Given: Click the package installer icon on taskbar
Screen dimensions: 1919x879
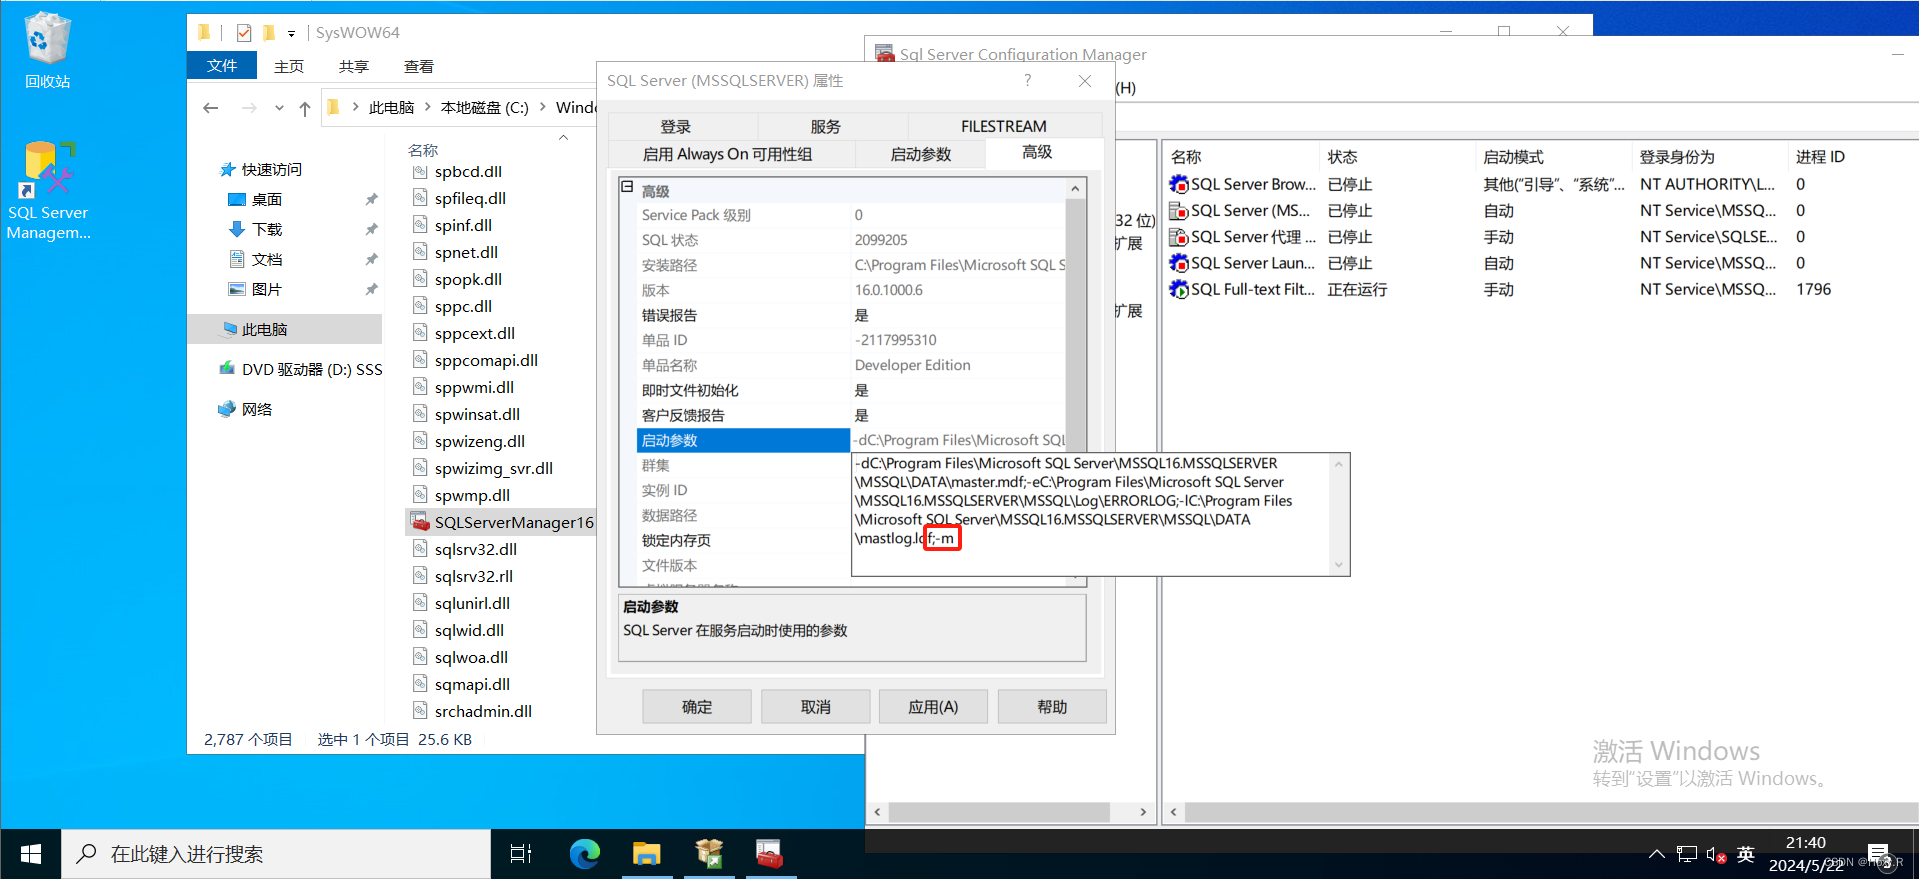Looking at the screenshot, I should (709, 854).
